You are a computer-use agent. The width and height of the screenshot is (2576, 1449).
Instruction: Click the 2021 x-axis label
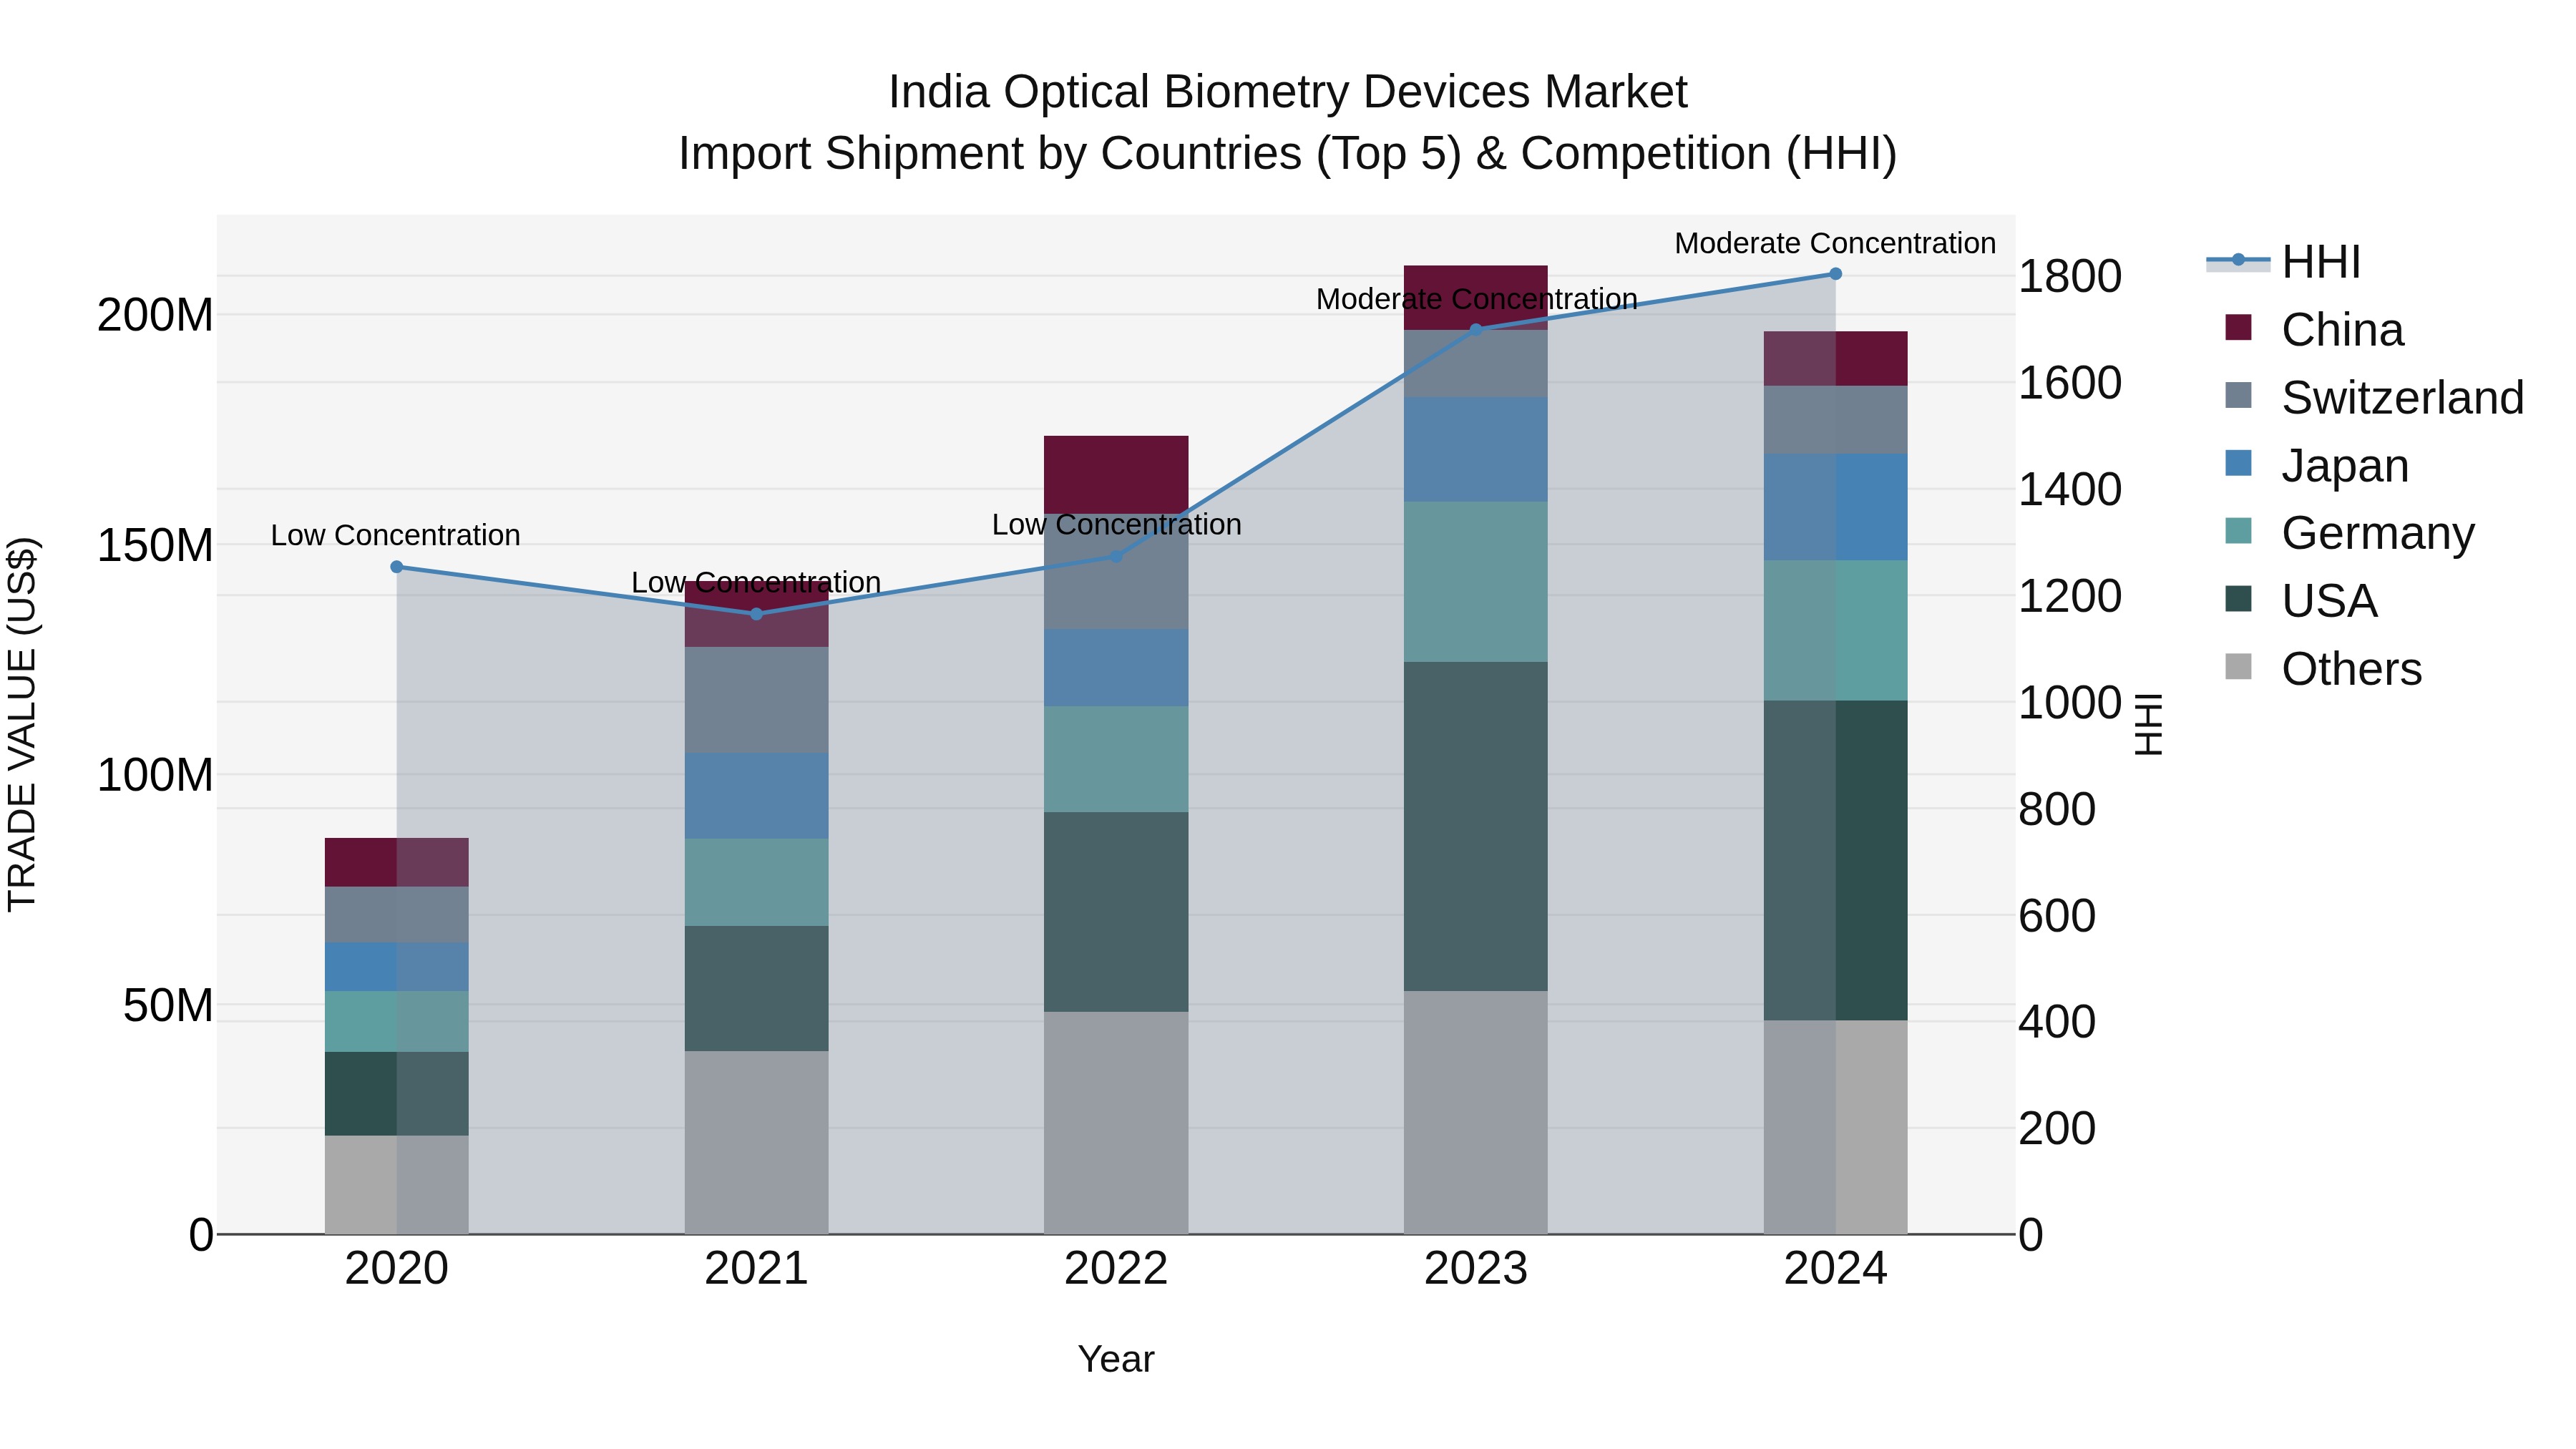[x=756, y=1269]
